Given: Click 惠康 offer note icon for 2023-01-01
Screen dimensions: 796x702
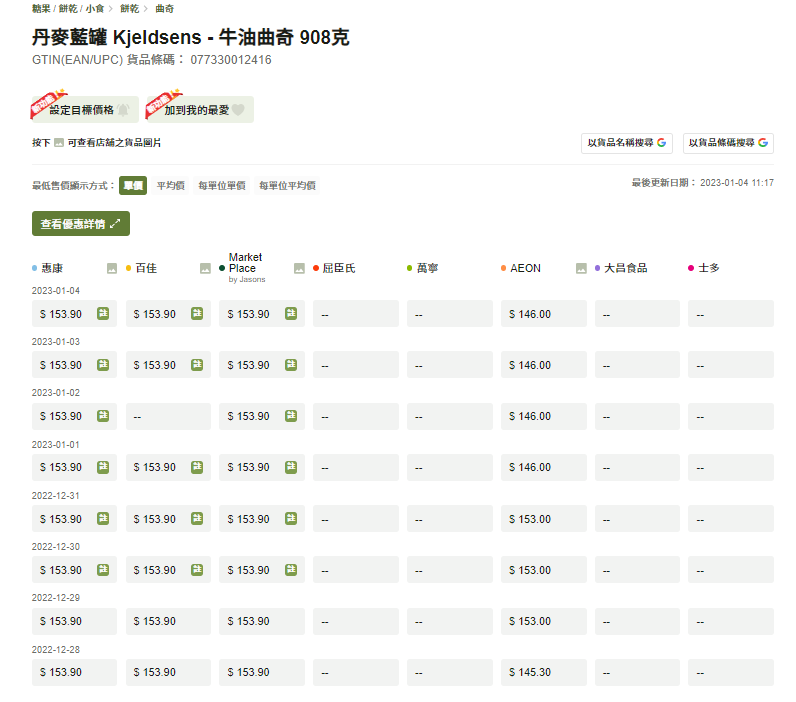Looking at the screenshot, I should 103,467.
